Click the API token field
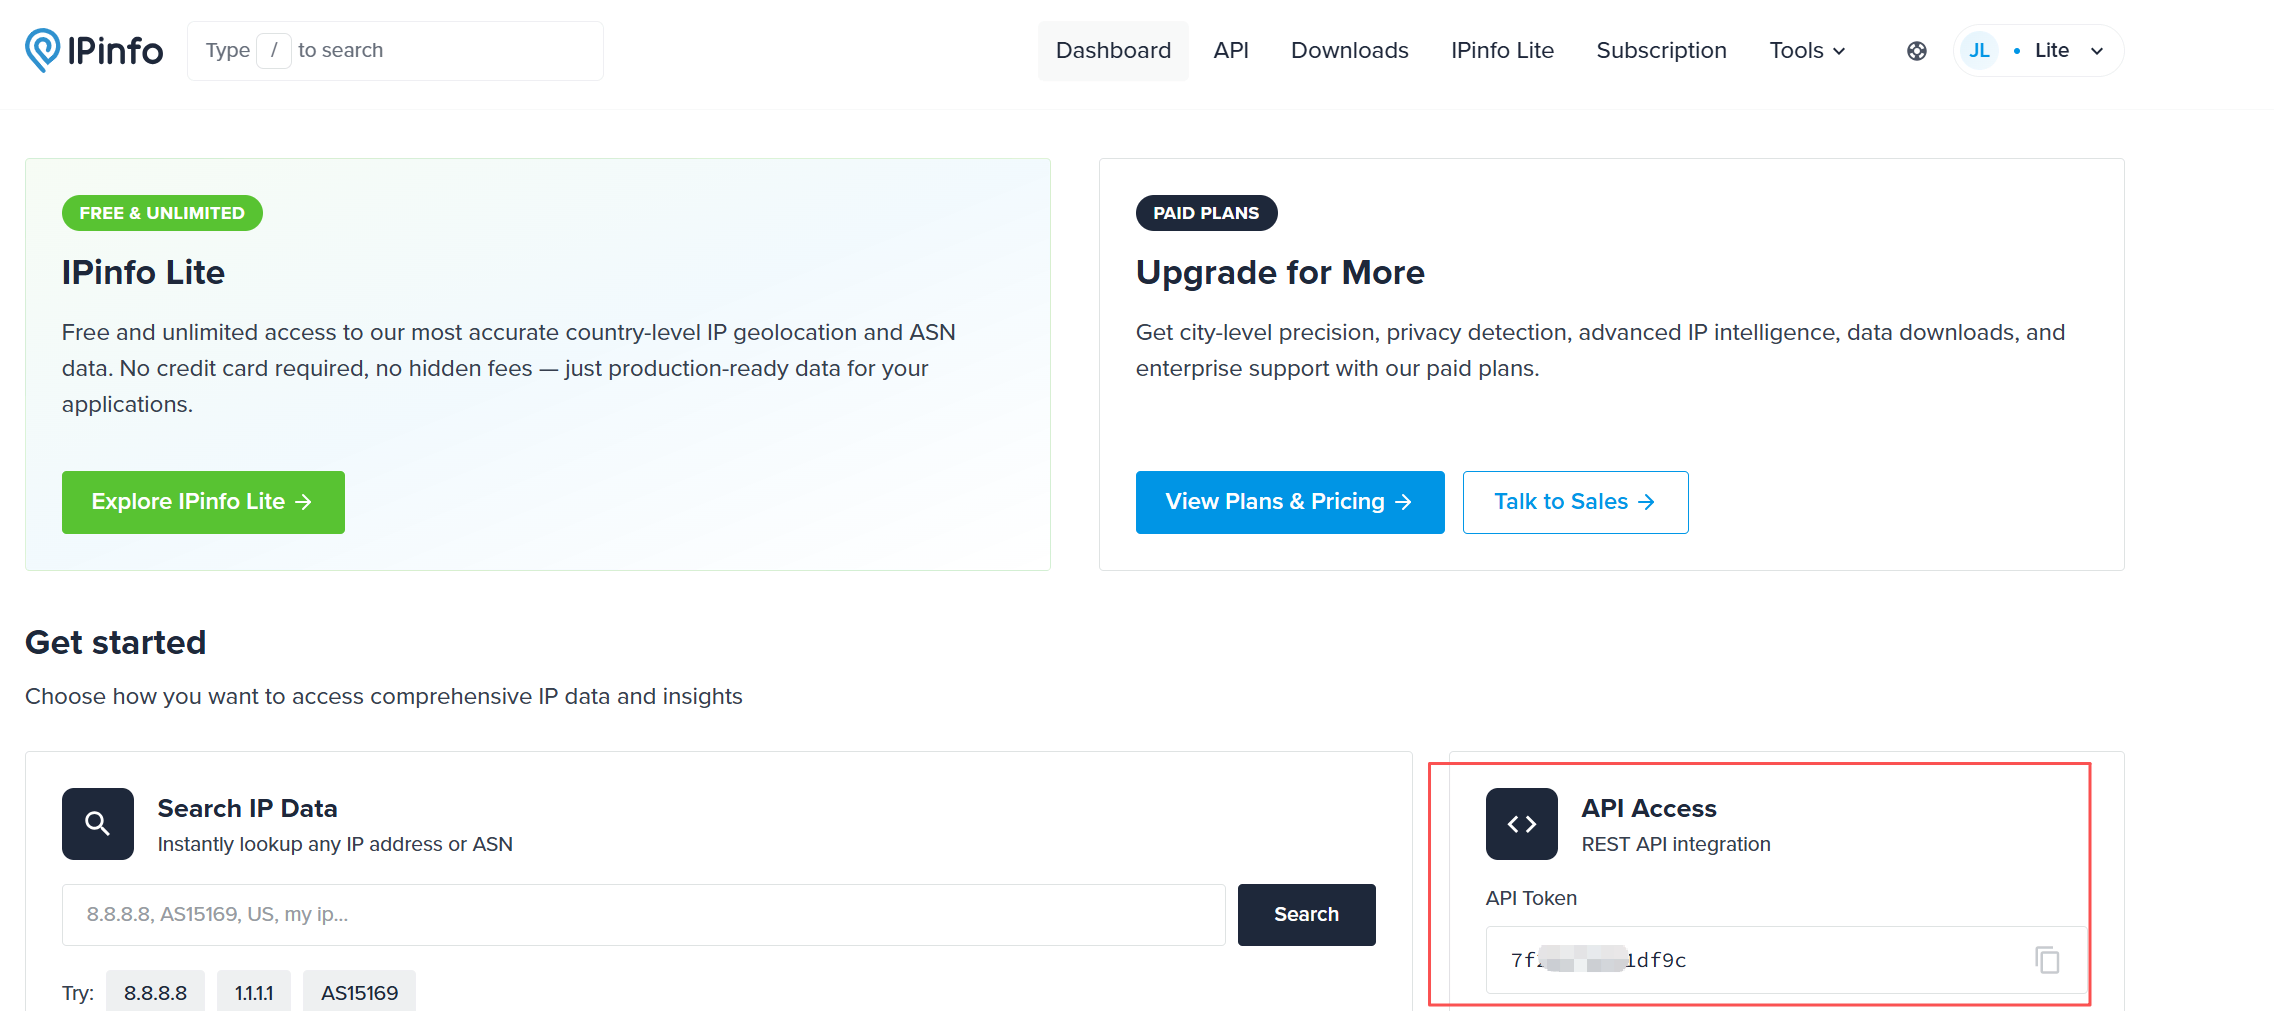 1786,960
